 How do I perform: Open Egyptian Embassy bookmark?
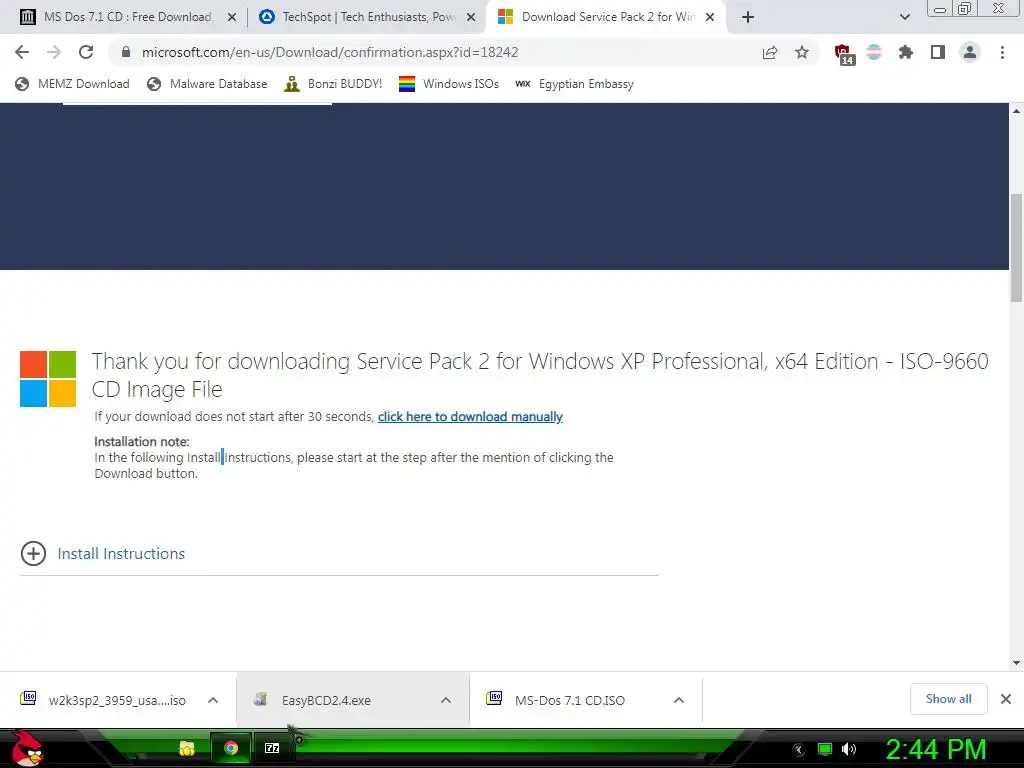574,84
